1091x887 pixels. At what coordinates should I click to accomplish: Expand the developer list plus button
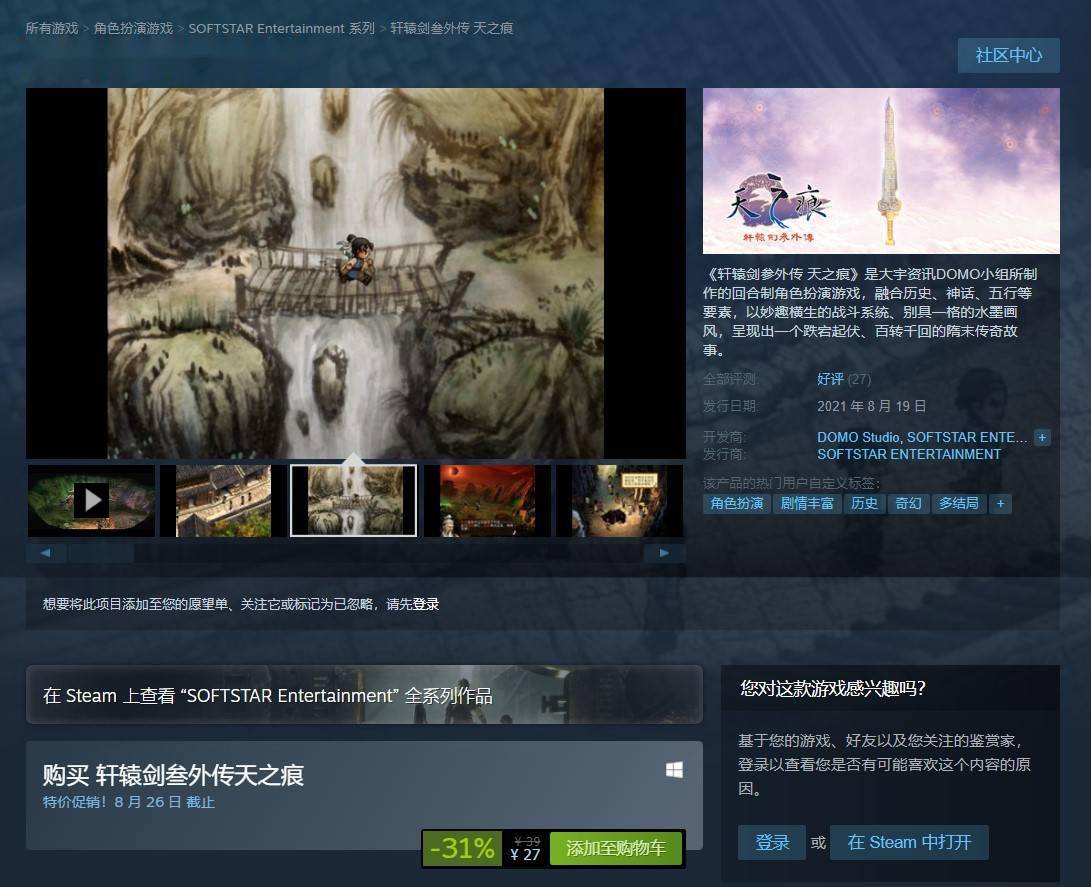coord(1042,438)
